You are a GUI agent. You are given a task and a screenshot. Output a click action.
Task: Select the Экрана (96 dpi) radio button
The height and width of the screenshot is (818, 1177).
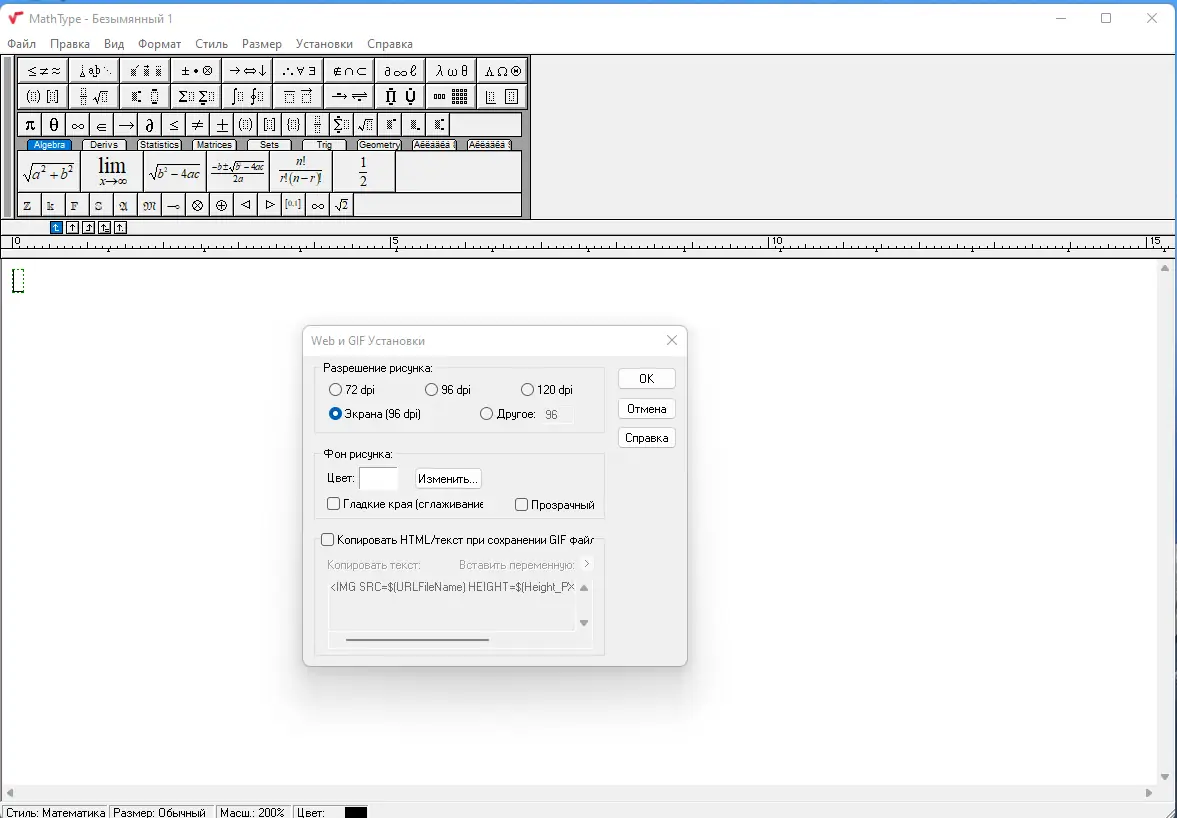(x=336, y=414)
